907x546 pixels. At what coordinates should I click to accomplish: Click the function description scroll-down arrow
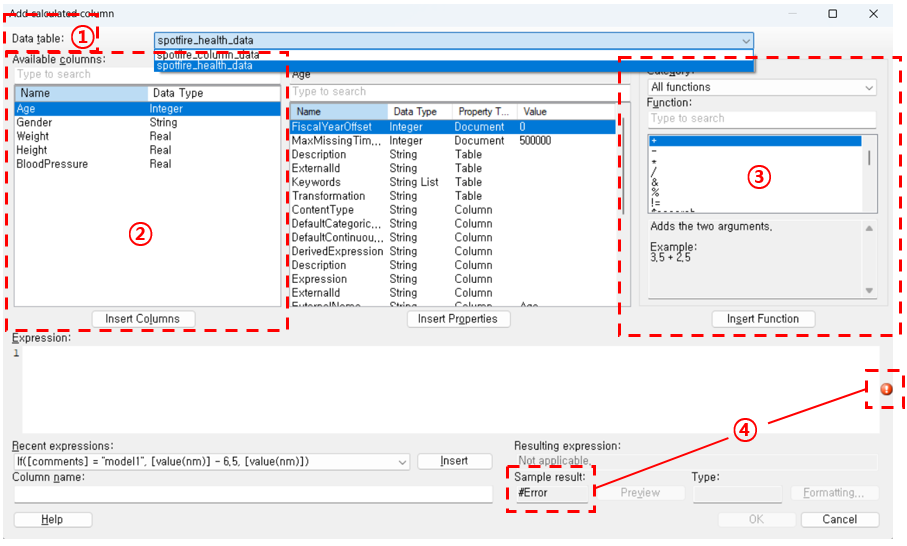[869, 291]
